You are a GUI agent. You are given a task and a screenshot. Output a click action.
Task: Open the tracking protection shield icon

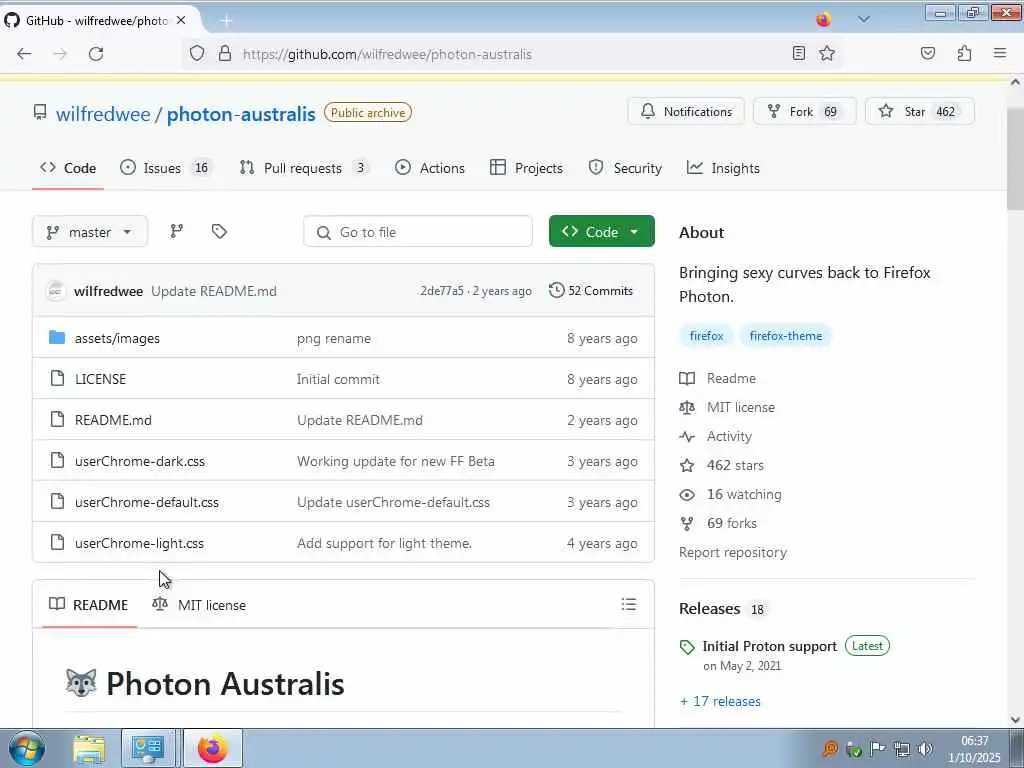(x=197, y=54)
